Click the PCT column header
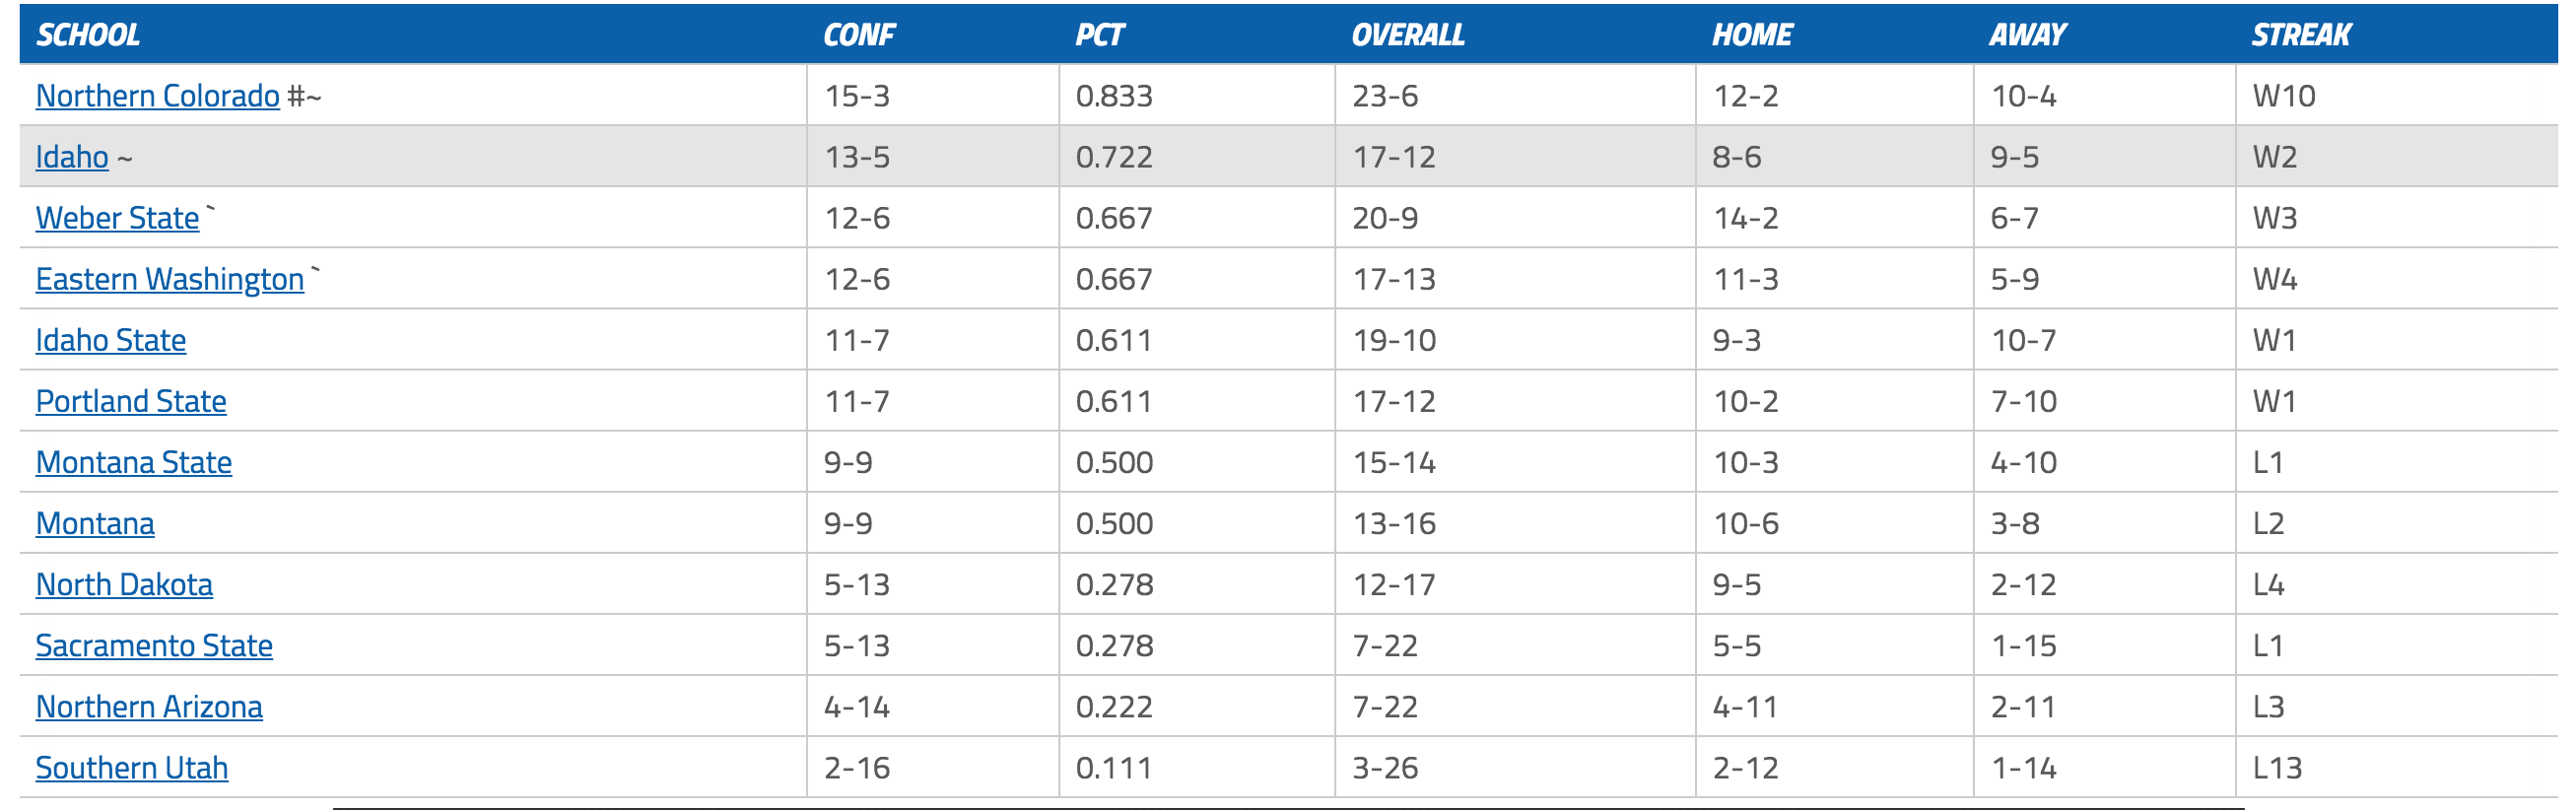This screenshot has height=810, width=2576. (x=1099, y=35)
